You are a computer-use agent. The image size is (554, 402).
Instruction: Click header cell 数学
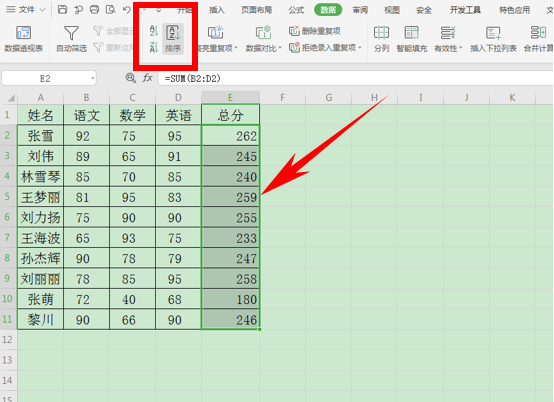pos(132,115)
